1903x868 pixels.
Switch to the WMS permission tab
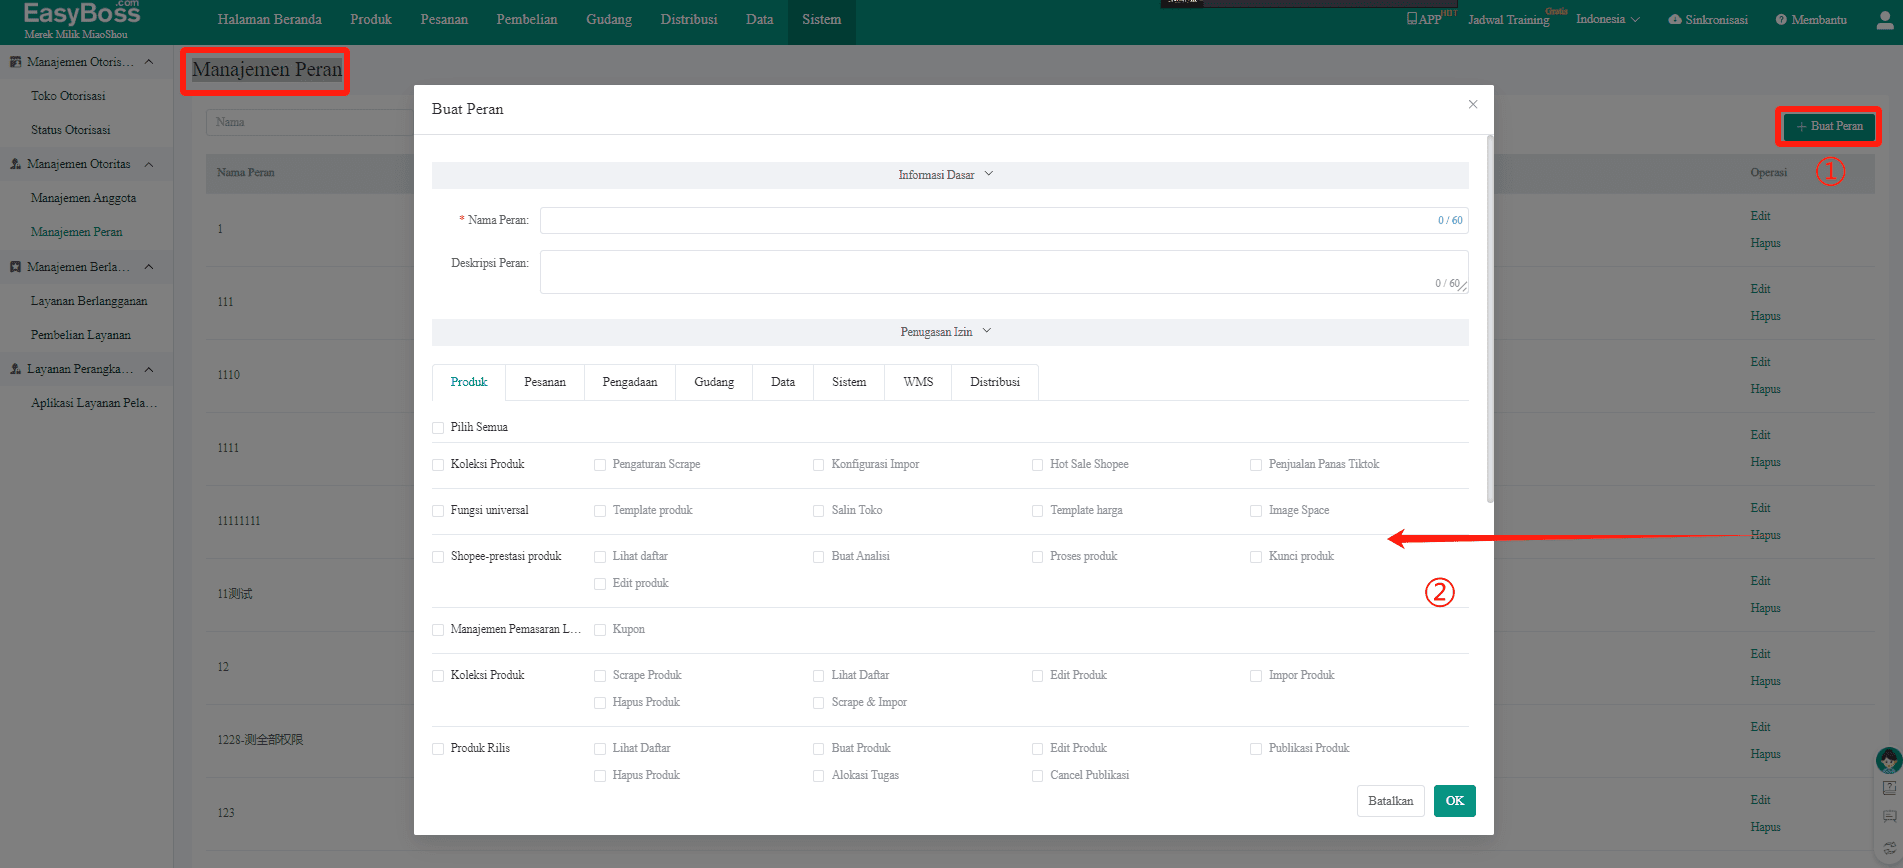[918, 382]
